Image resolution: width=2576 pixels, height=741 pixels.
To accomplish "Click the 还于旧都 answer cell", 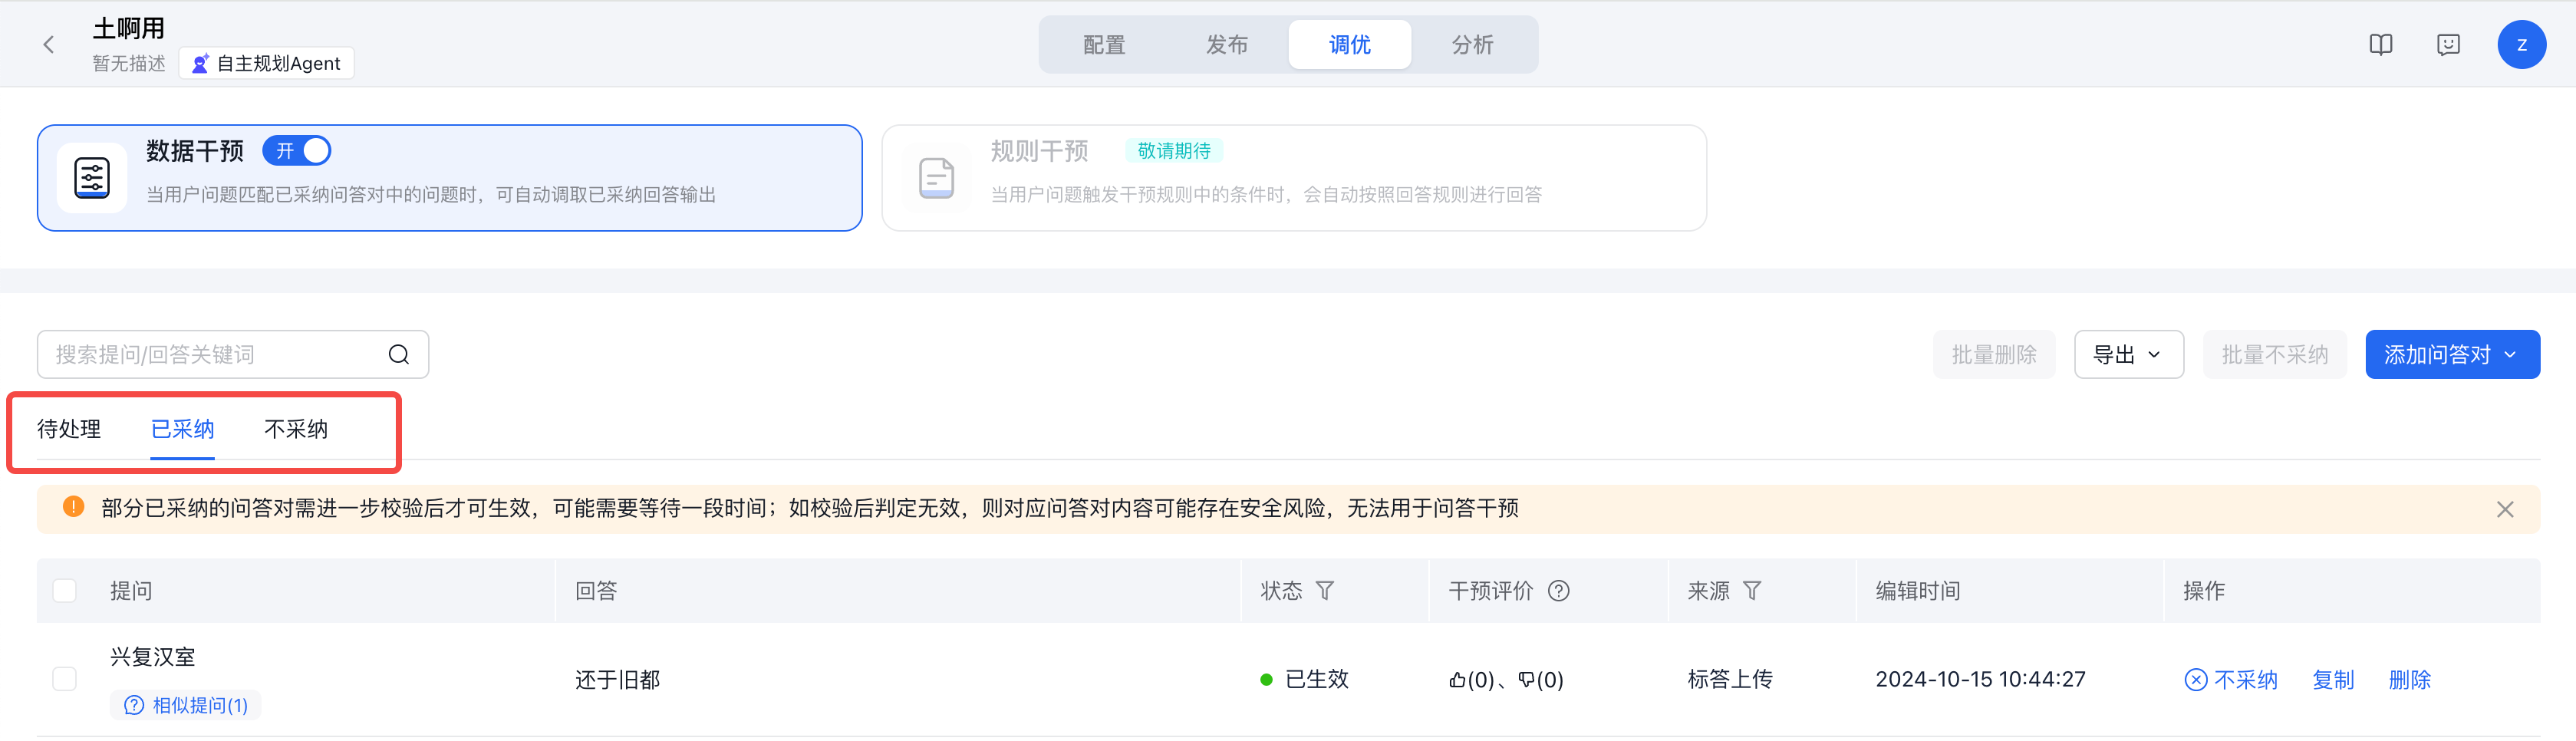I will [618, 680].
